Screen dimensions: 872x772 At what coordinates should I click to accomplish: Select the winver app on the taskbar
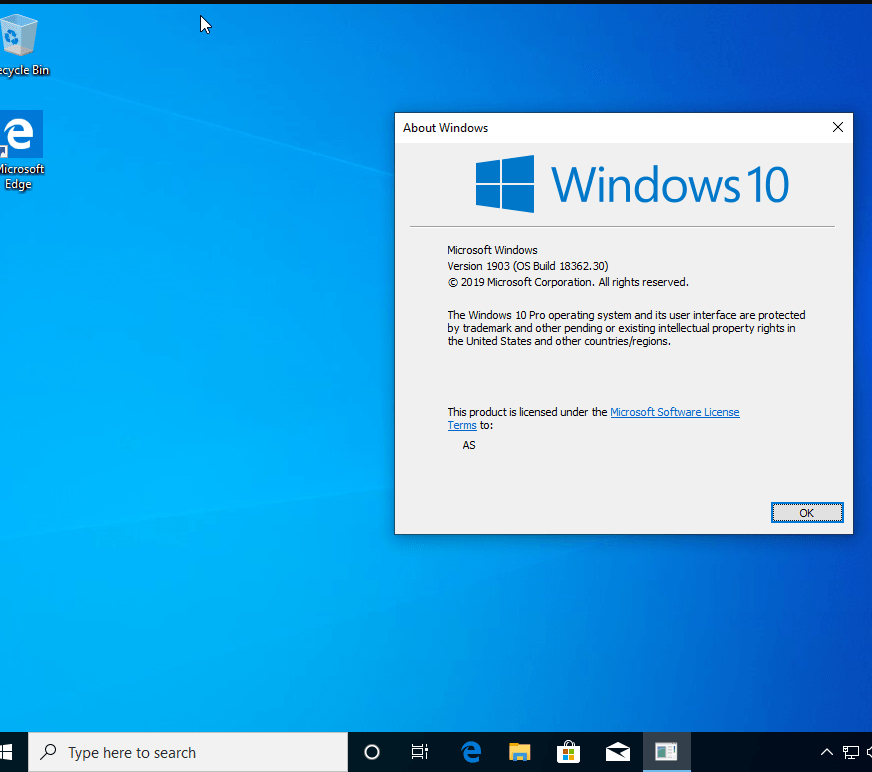click(x=666, y=752)
